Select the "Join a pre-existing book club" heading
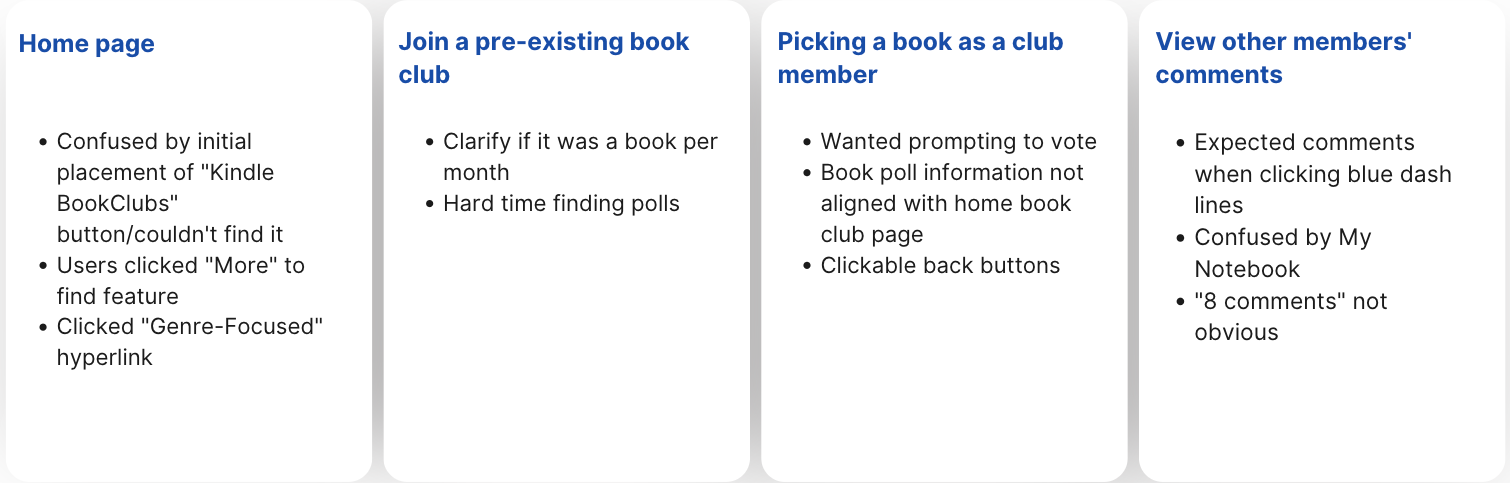 pyautogui.click(x=544, y=58)
